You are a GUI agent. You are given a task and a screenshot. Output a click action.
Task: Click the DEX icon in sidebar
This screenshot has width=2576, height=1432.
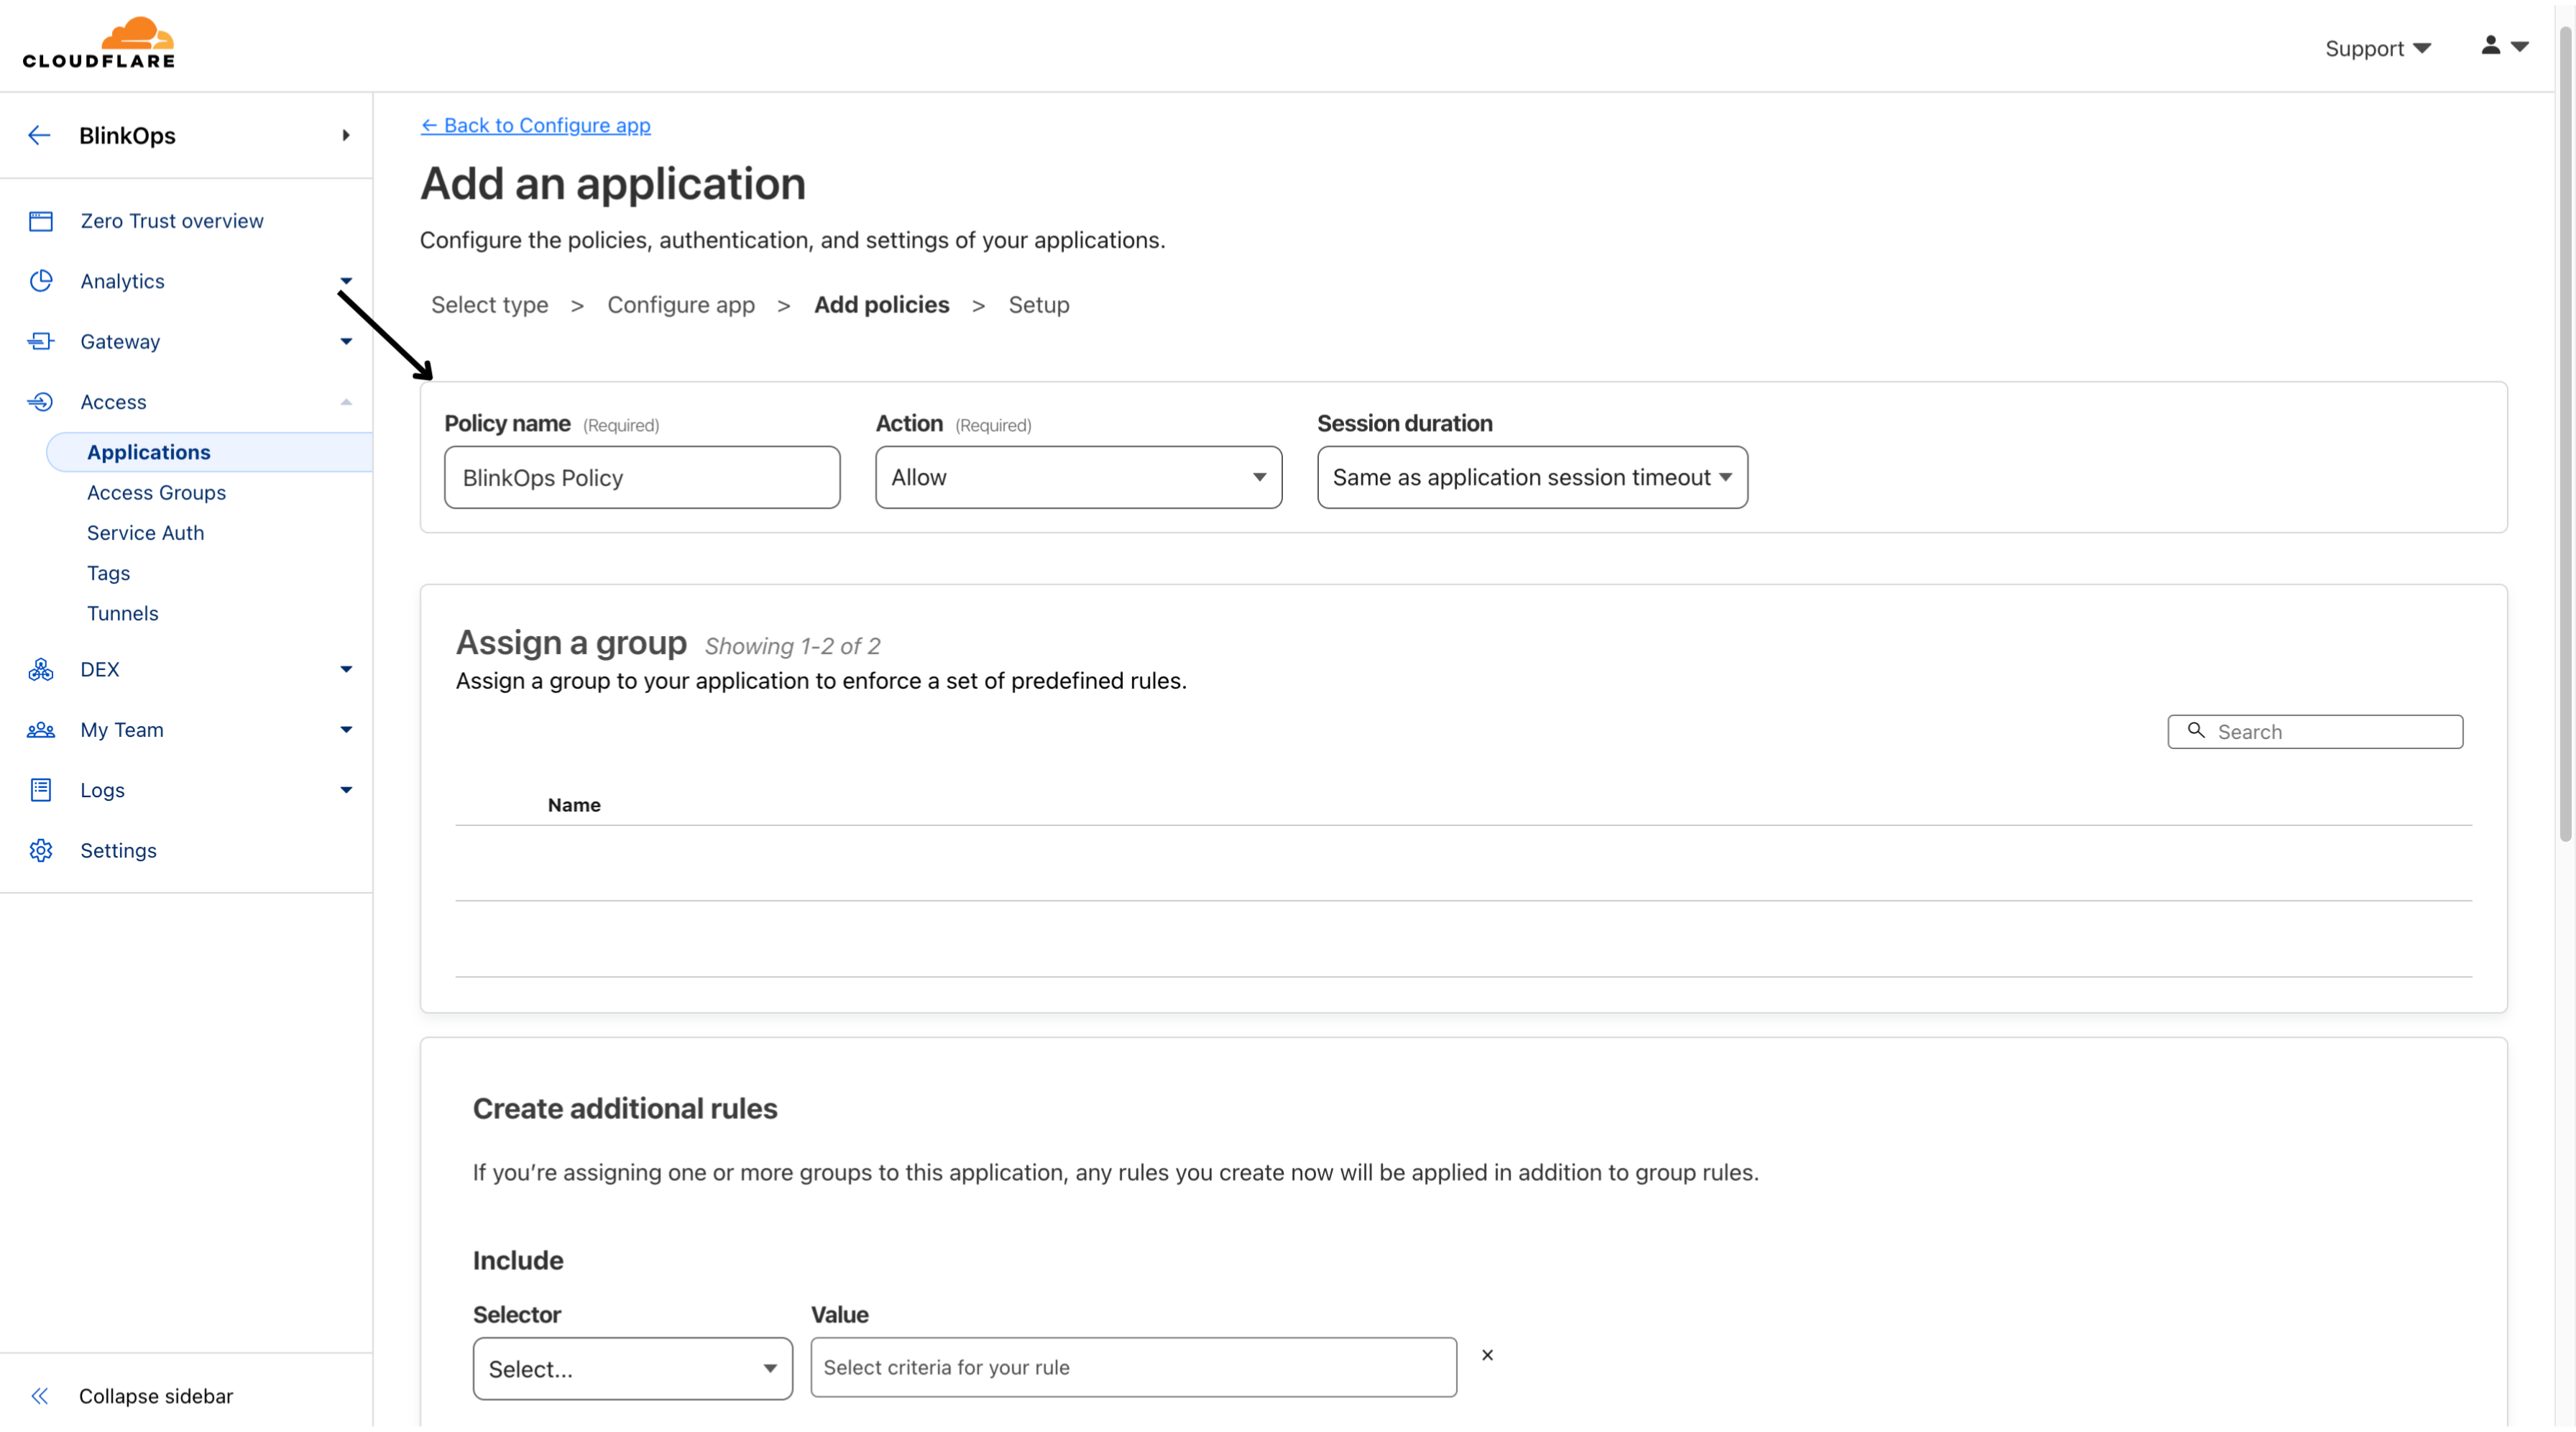41,669
